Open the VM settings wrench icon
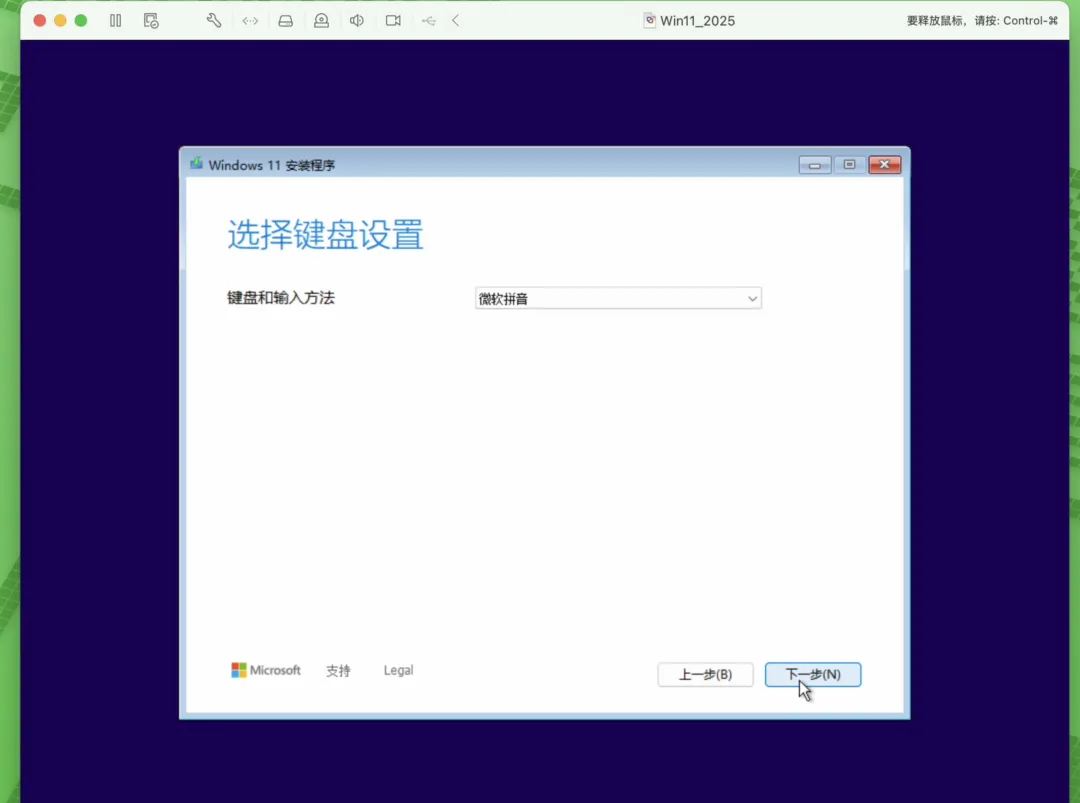The height and width of the screenshot is (803, 1080). tap(214, 21)
